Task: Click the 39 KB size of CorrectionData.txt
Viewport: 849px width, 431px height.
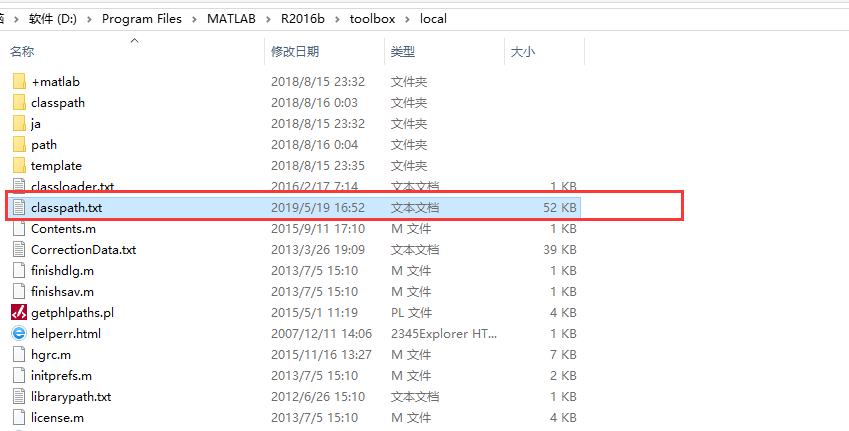Action: pyautogui.click(x=560, y=250)
